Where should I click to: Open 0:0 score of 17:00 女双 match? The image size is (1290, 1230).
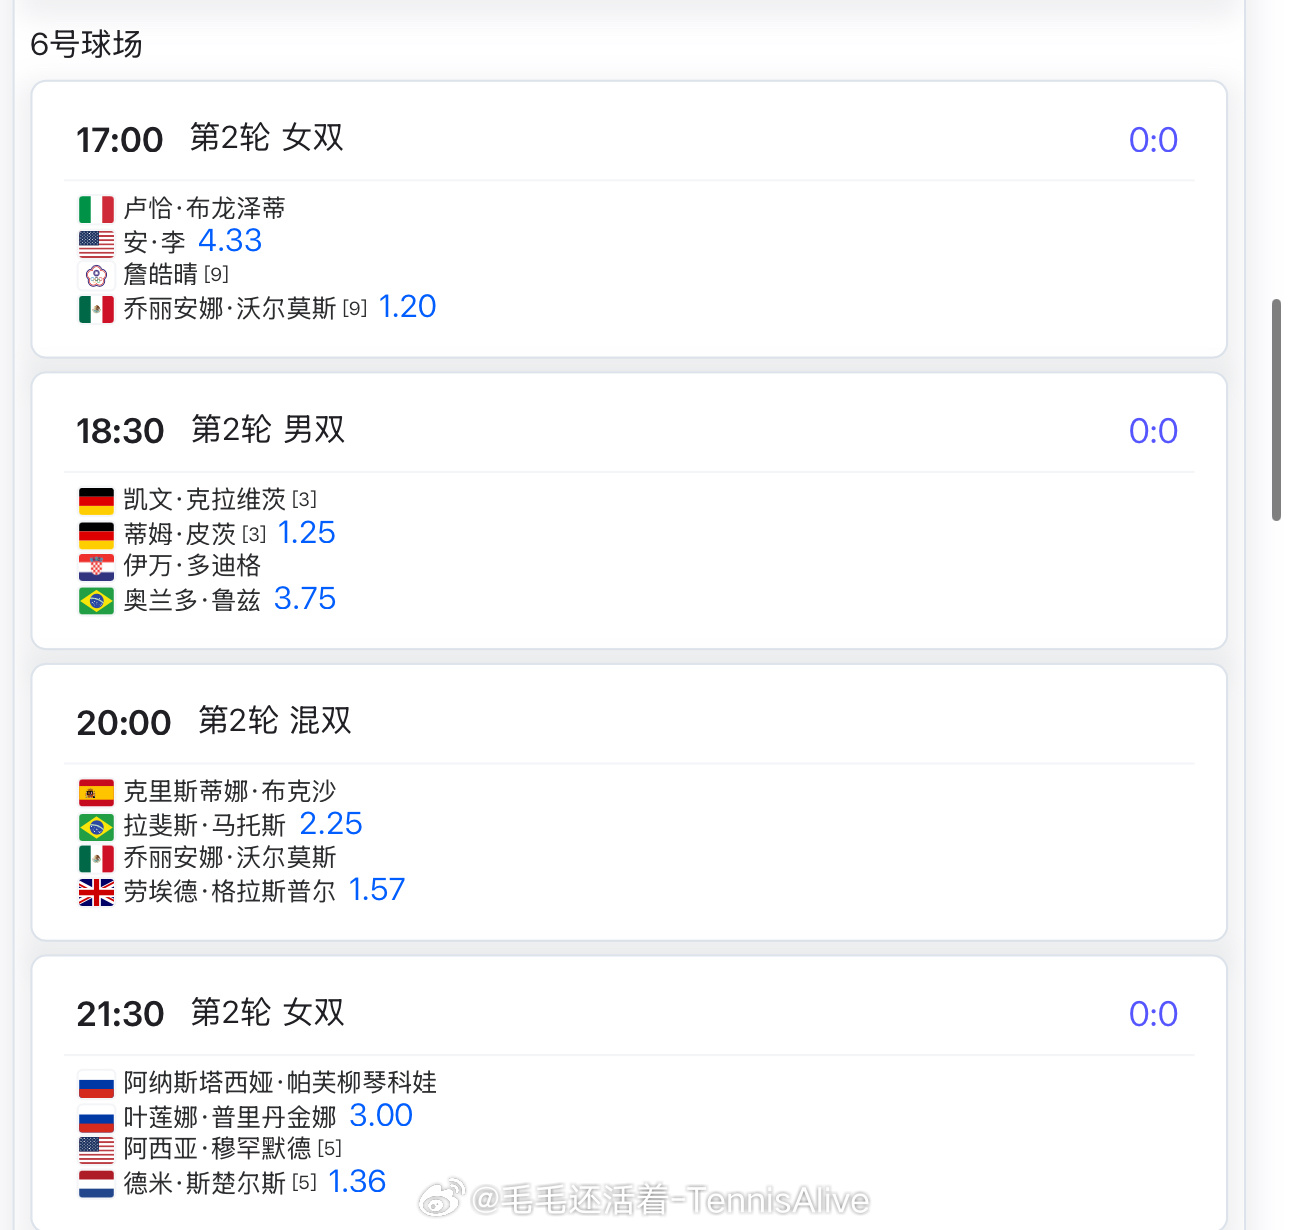pos(1153,140)
